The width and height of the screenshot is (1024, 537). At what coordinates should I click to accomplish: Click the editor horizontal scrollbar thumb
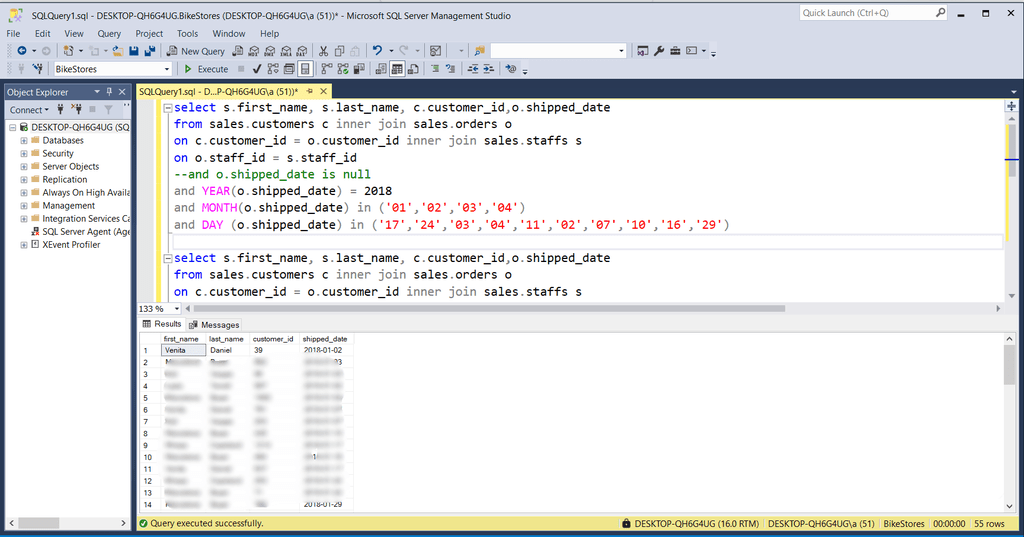click(489, 308)
